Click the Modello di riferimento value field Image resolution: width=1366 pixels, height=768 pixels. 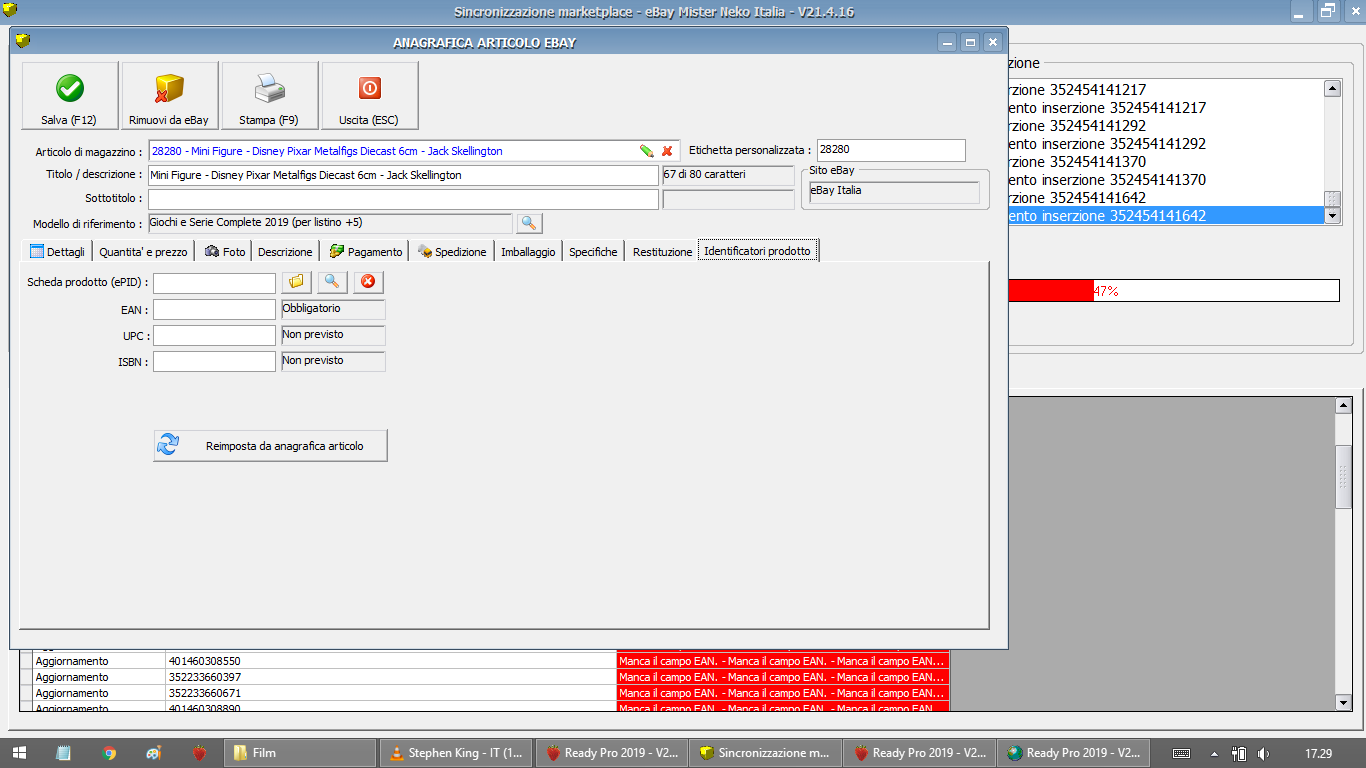tap(330, 223)
